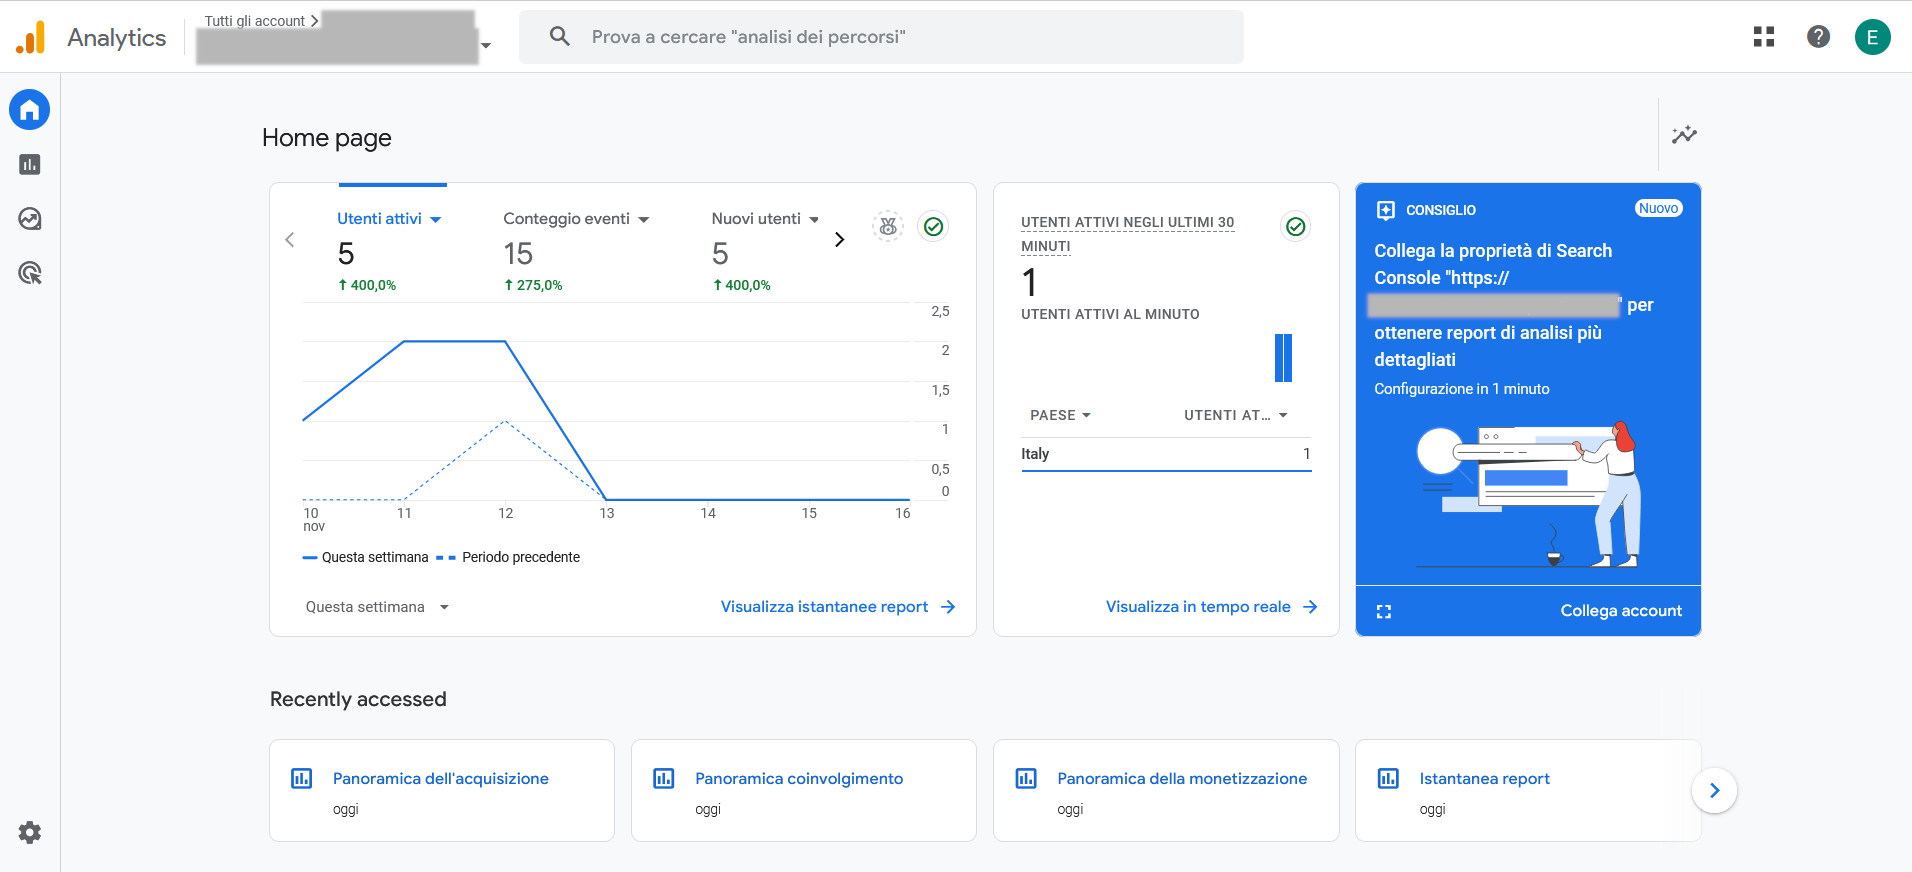Image resolution: width=1912 pixels, height=872 pixels.
Task: Click the Insights sparkline icon
Action: 1684,134
